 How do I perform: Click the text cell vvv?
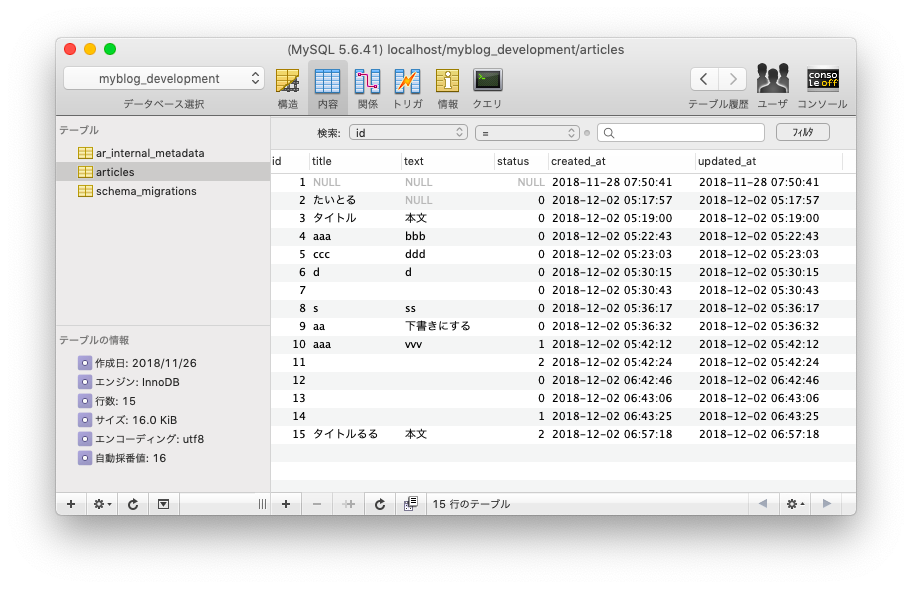[x=414, y=344]
